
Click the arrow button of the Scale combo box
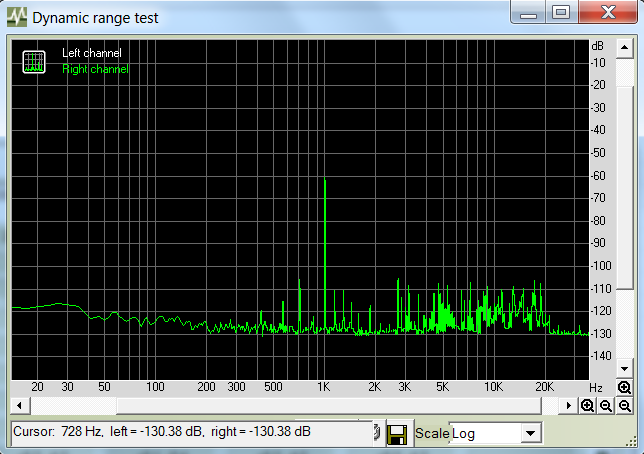531,433
